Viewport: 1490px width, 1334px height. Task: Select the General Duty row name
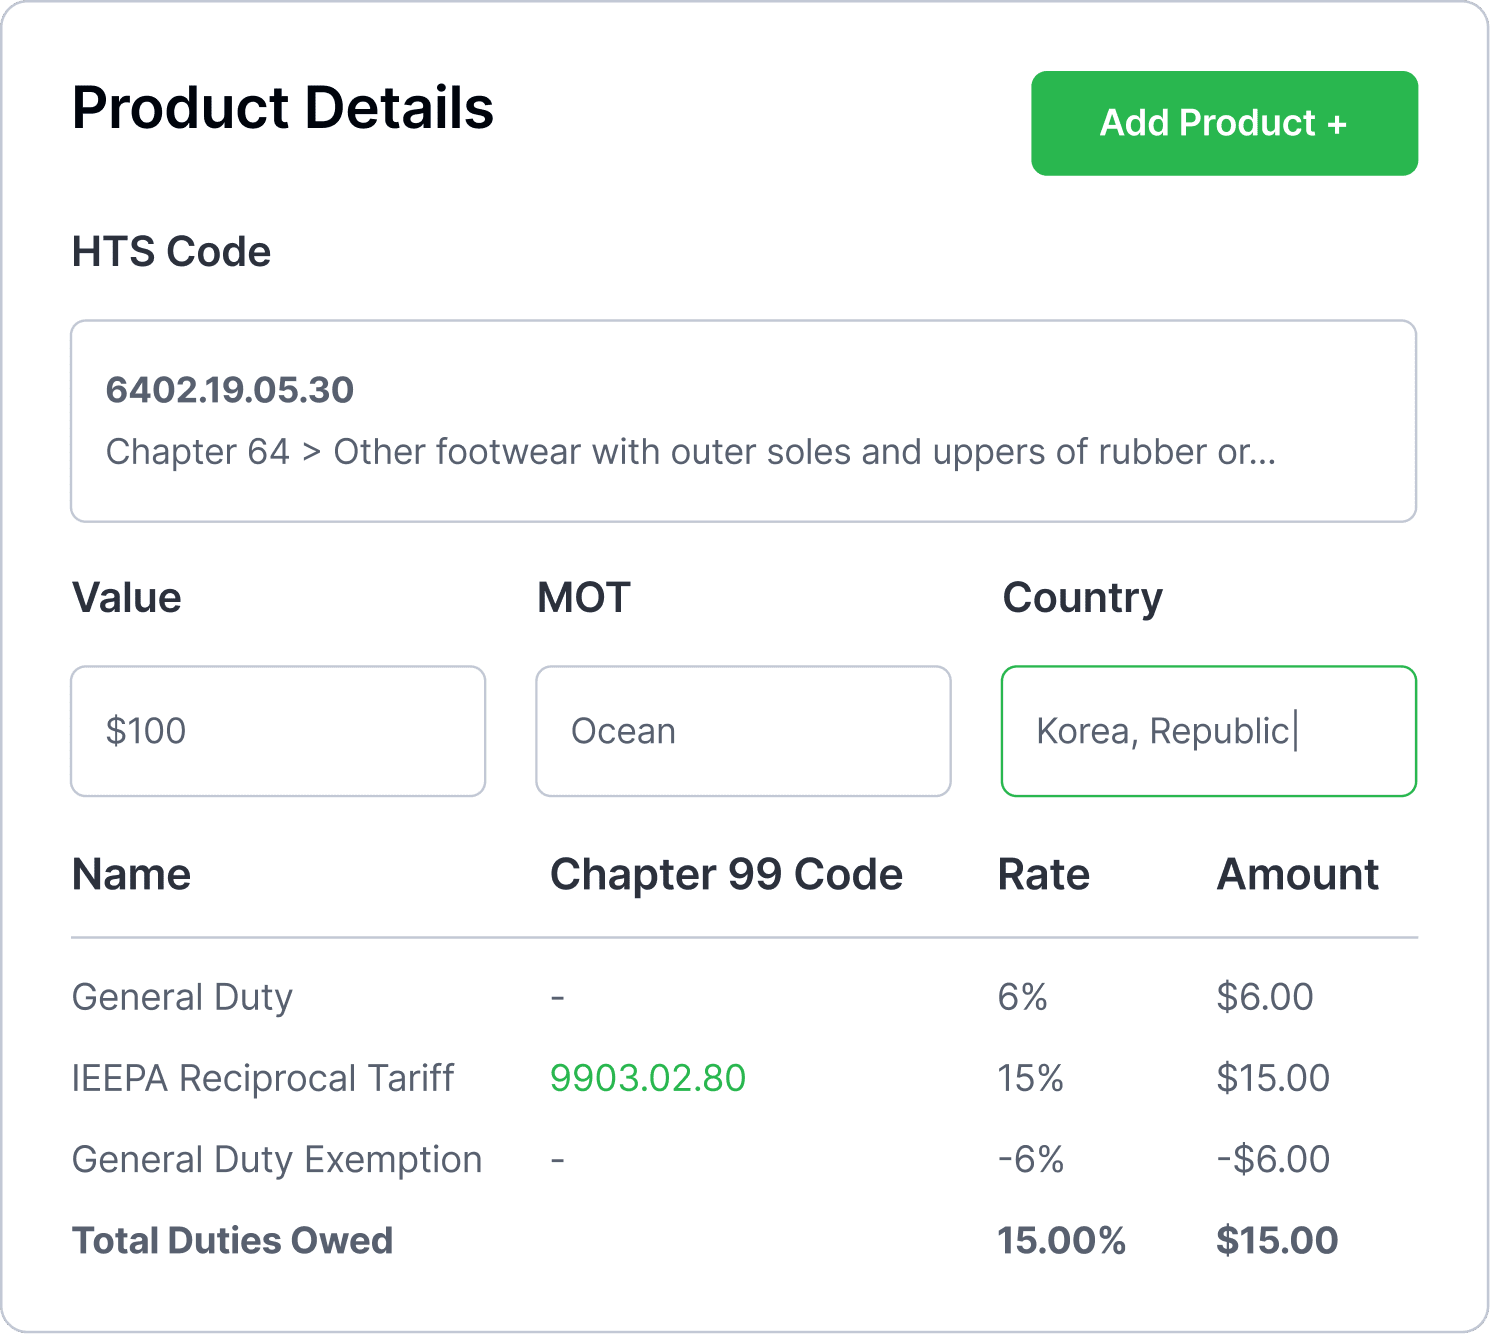182,997
